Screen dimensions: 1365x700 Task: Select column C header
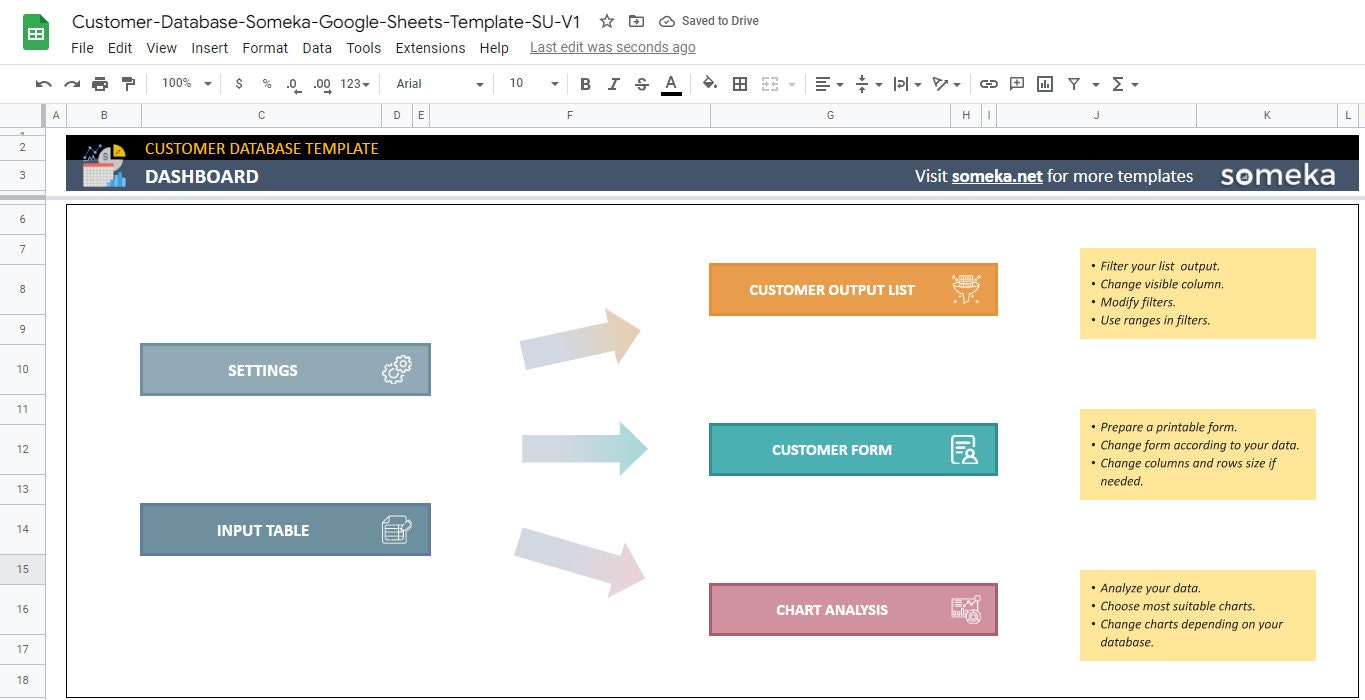pos(261,116)
